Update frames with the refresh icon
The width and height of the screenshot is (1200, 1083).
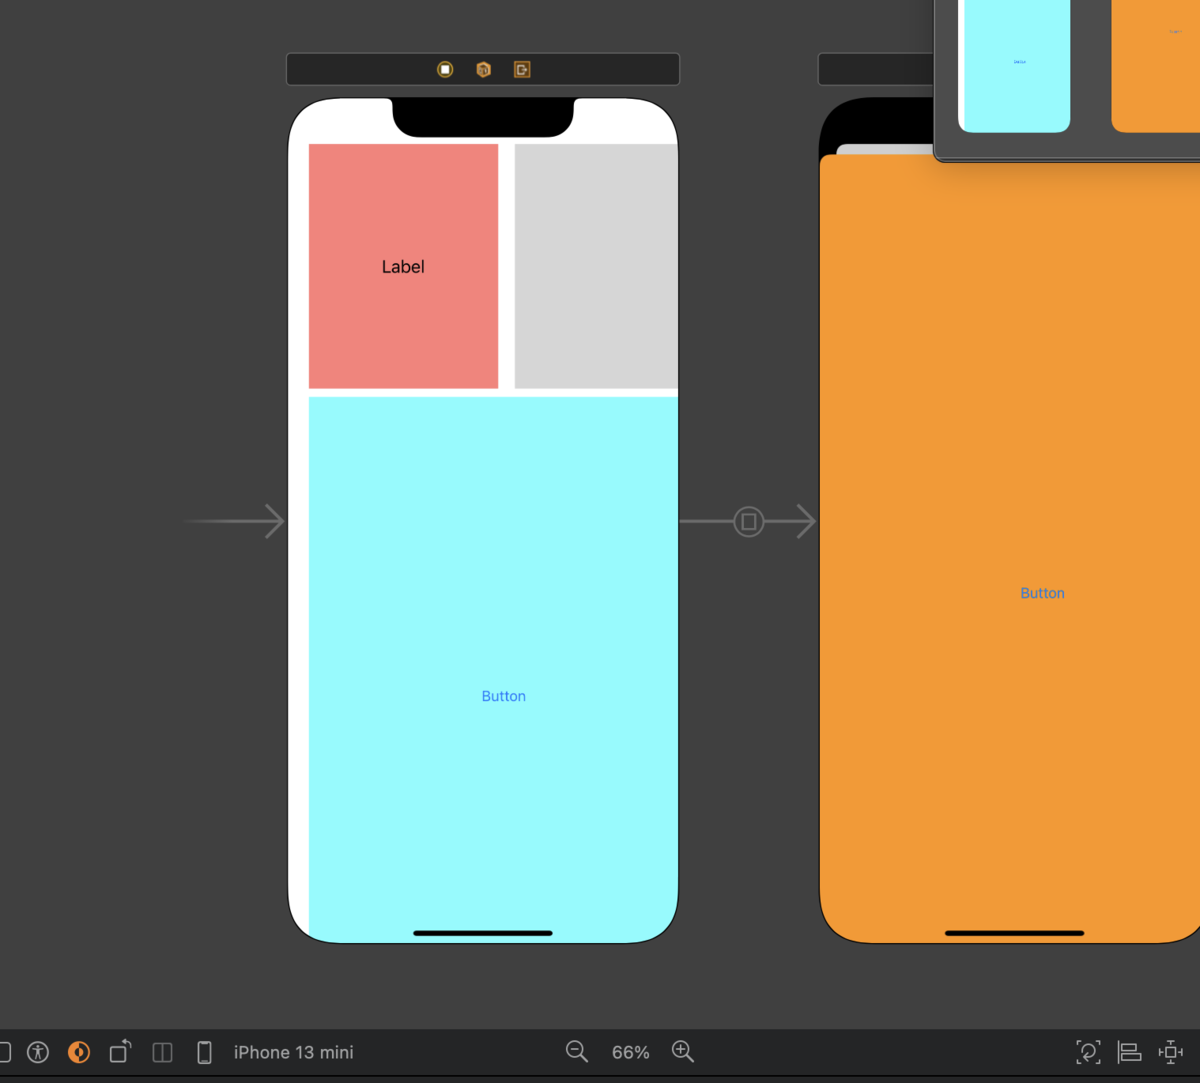[1088, 1052]
